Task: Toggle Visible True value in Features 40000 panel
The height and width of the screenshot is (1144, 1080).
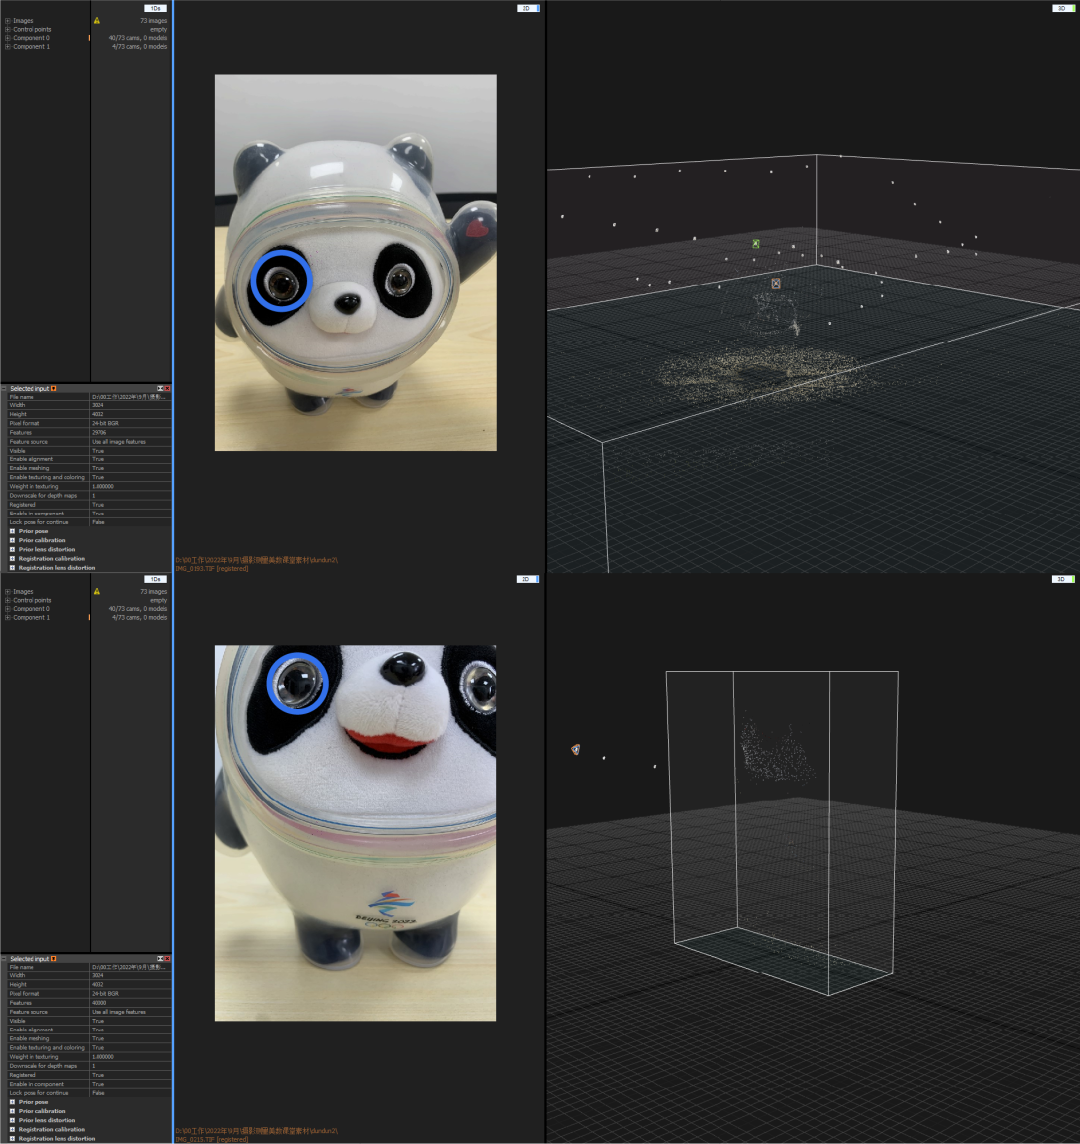Action: click(131, 1021)
